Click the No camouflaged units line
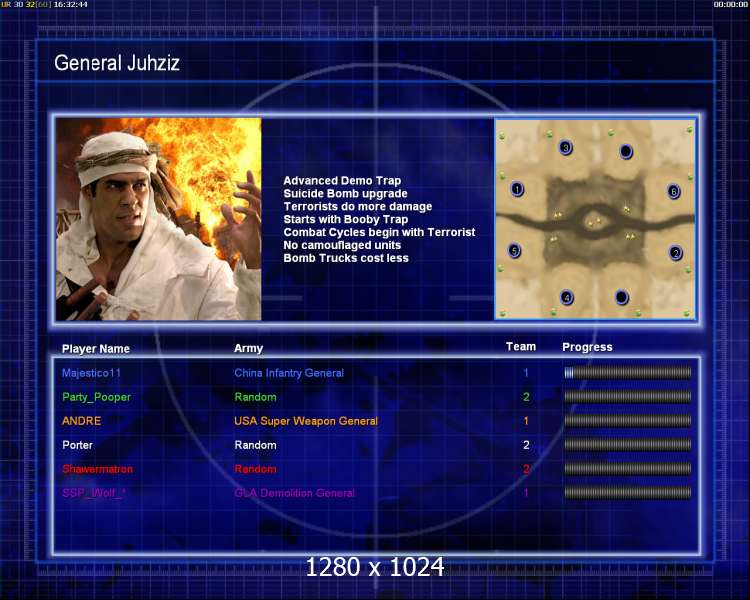 point(342,245)
